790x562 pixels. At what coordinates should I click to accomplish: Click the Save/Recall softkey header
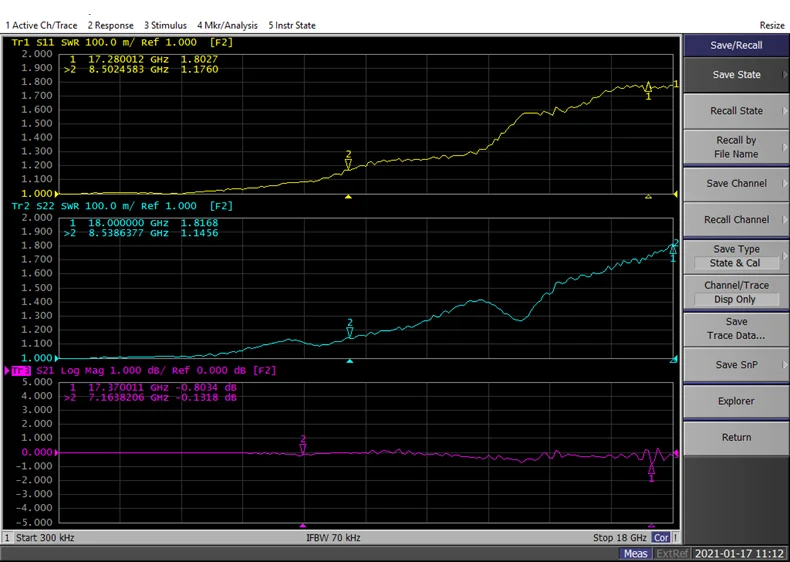(736, 45)
